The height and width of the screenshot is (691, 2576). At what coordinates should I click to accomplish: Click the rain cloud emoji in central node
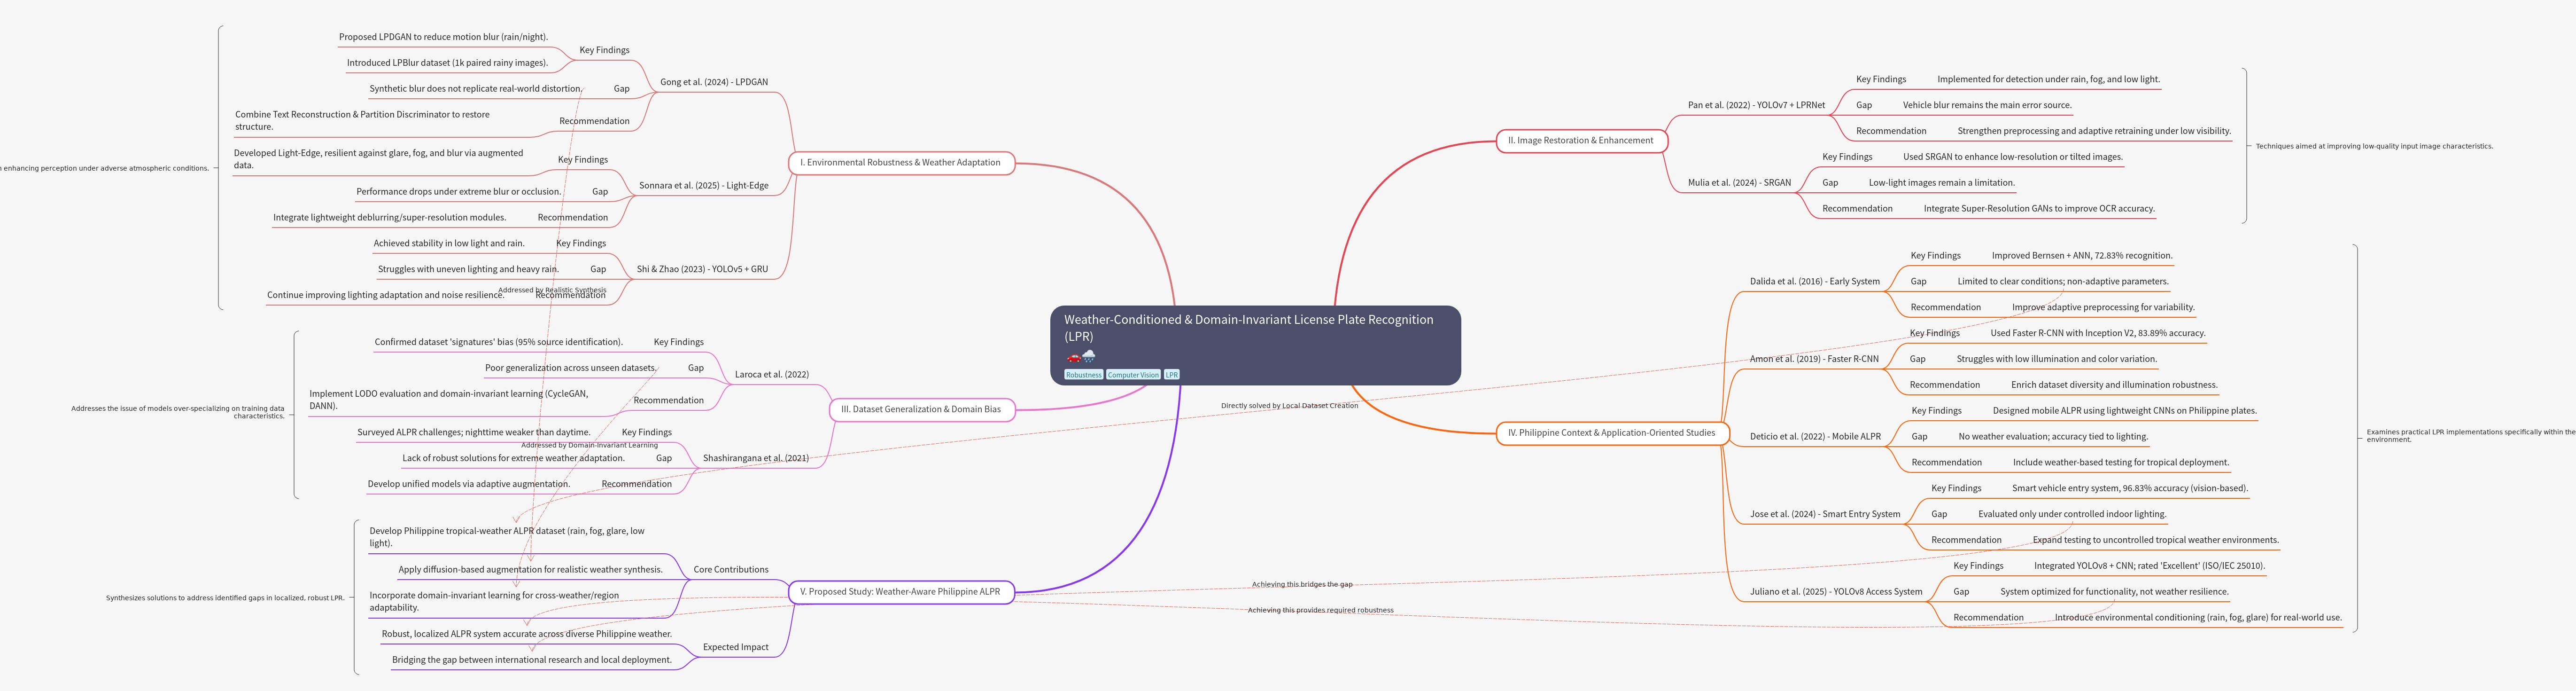tap(1089, 356)
